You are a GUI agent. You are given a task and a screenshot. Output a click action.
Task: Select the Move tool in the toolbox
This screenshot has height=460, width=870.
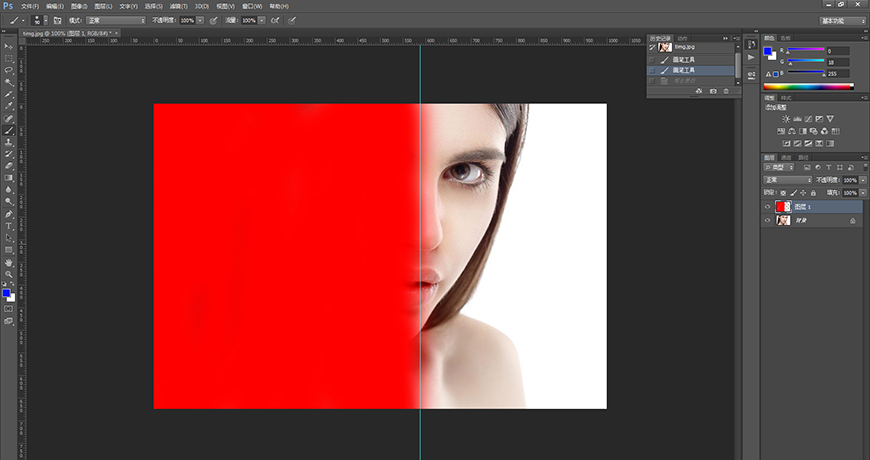pos(9,47)
